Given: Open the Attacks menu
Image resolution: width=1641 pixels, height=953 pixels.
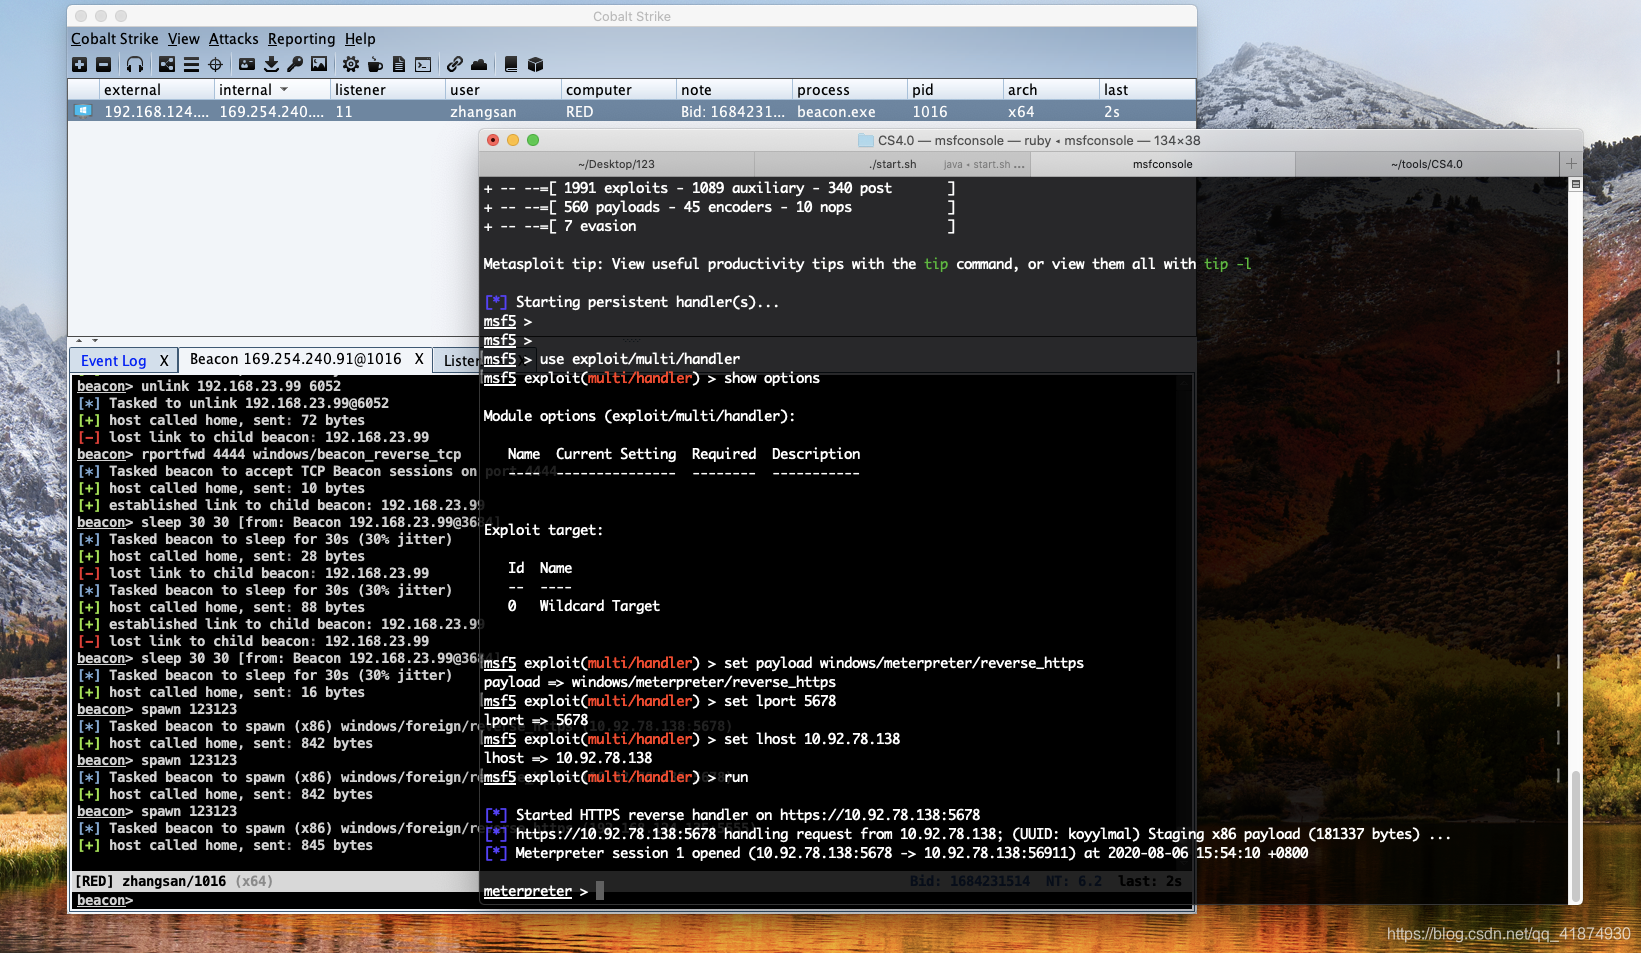Looking at the screenshot, I should pos(234,39).
